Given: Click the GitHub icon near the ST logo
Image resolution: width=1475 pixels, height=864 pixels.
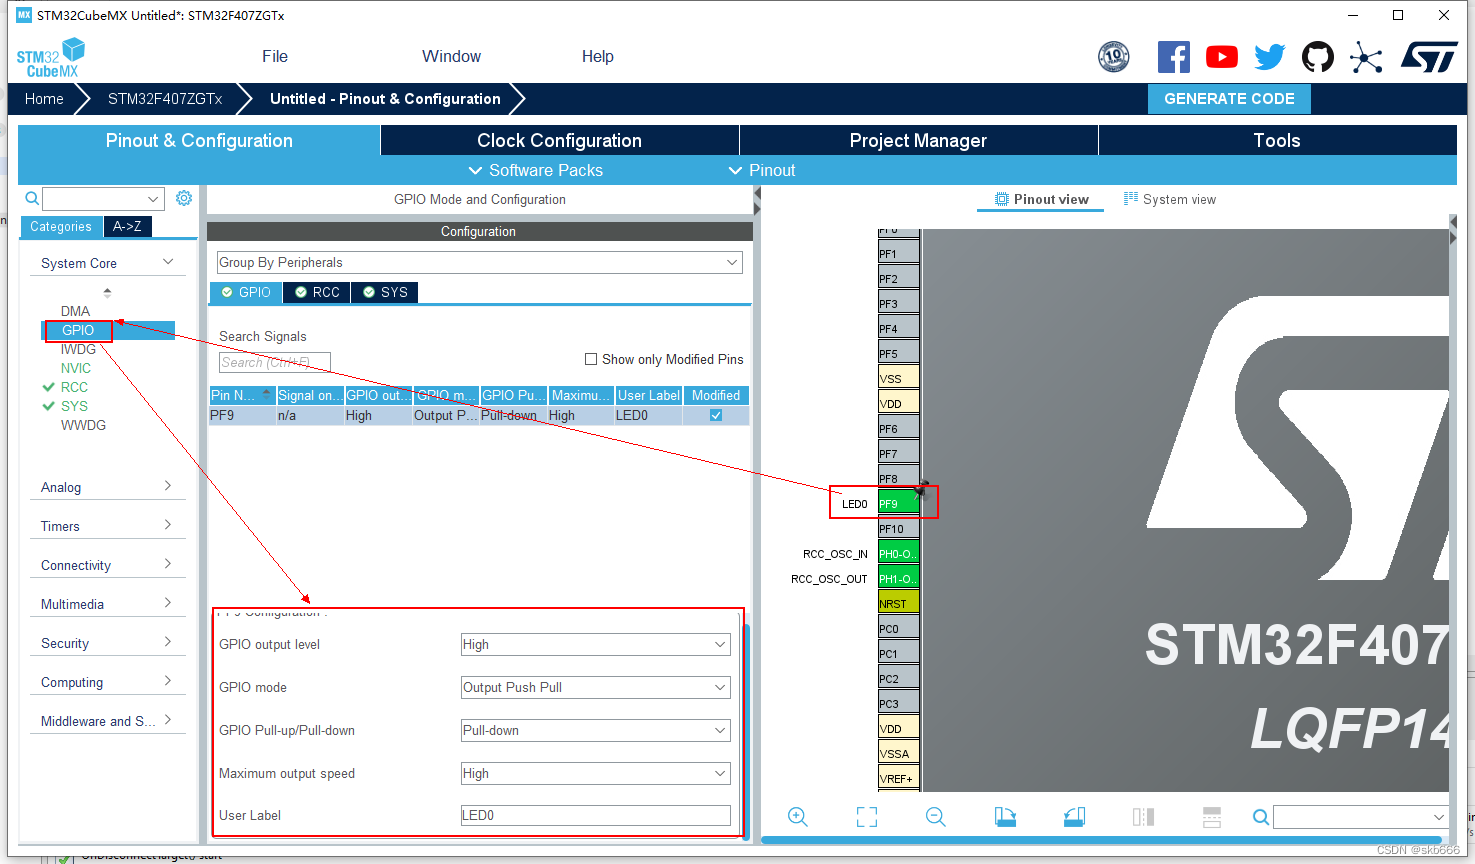Looking at the screenshot, I should (1317, 57).
